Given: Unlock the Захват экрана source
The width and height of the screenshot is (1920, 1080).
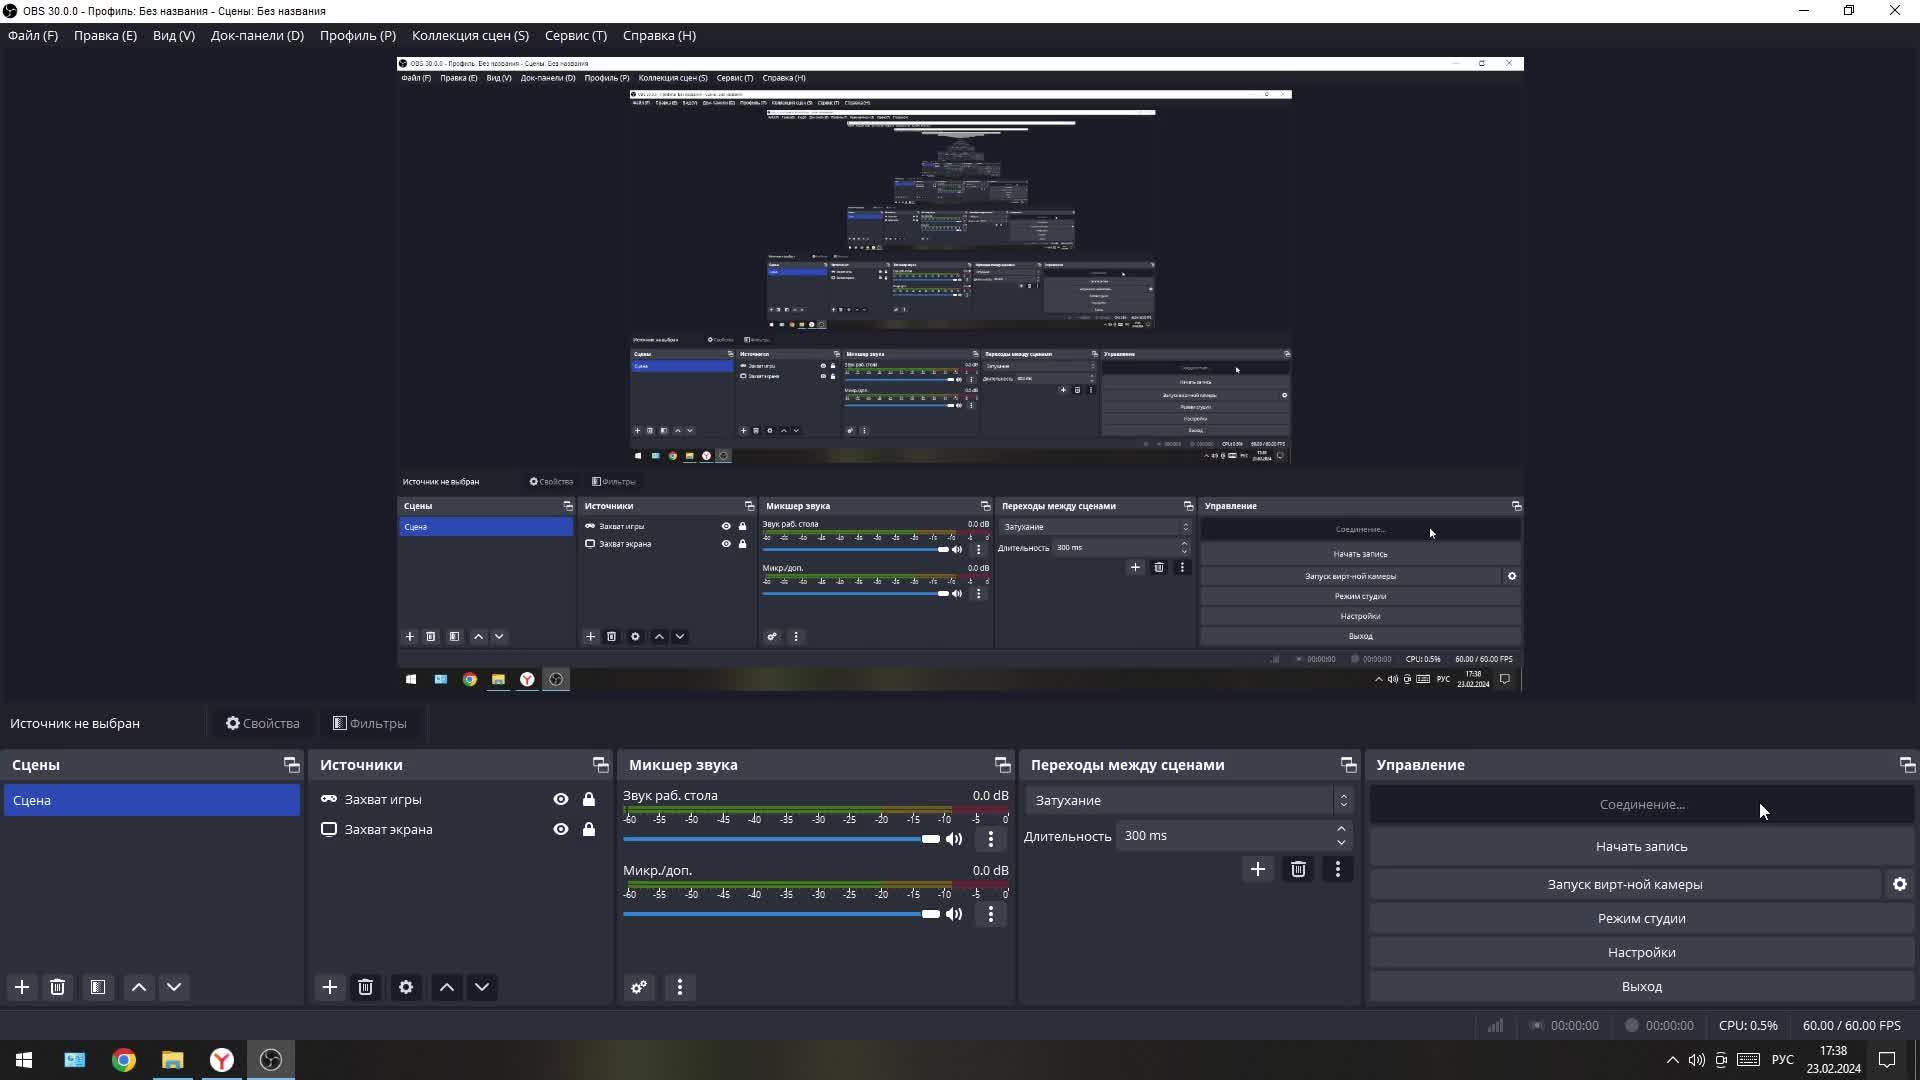Looking at the screenshot, I should click(x=589, y=829).
